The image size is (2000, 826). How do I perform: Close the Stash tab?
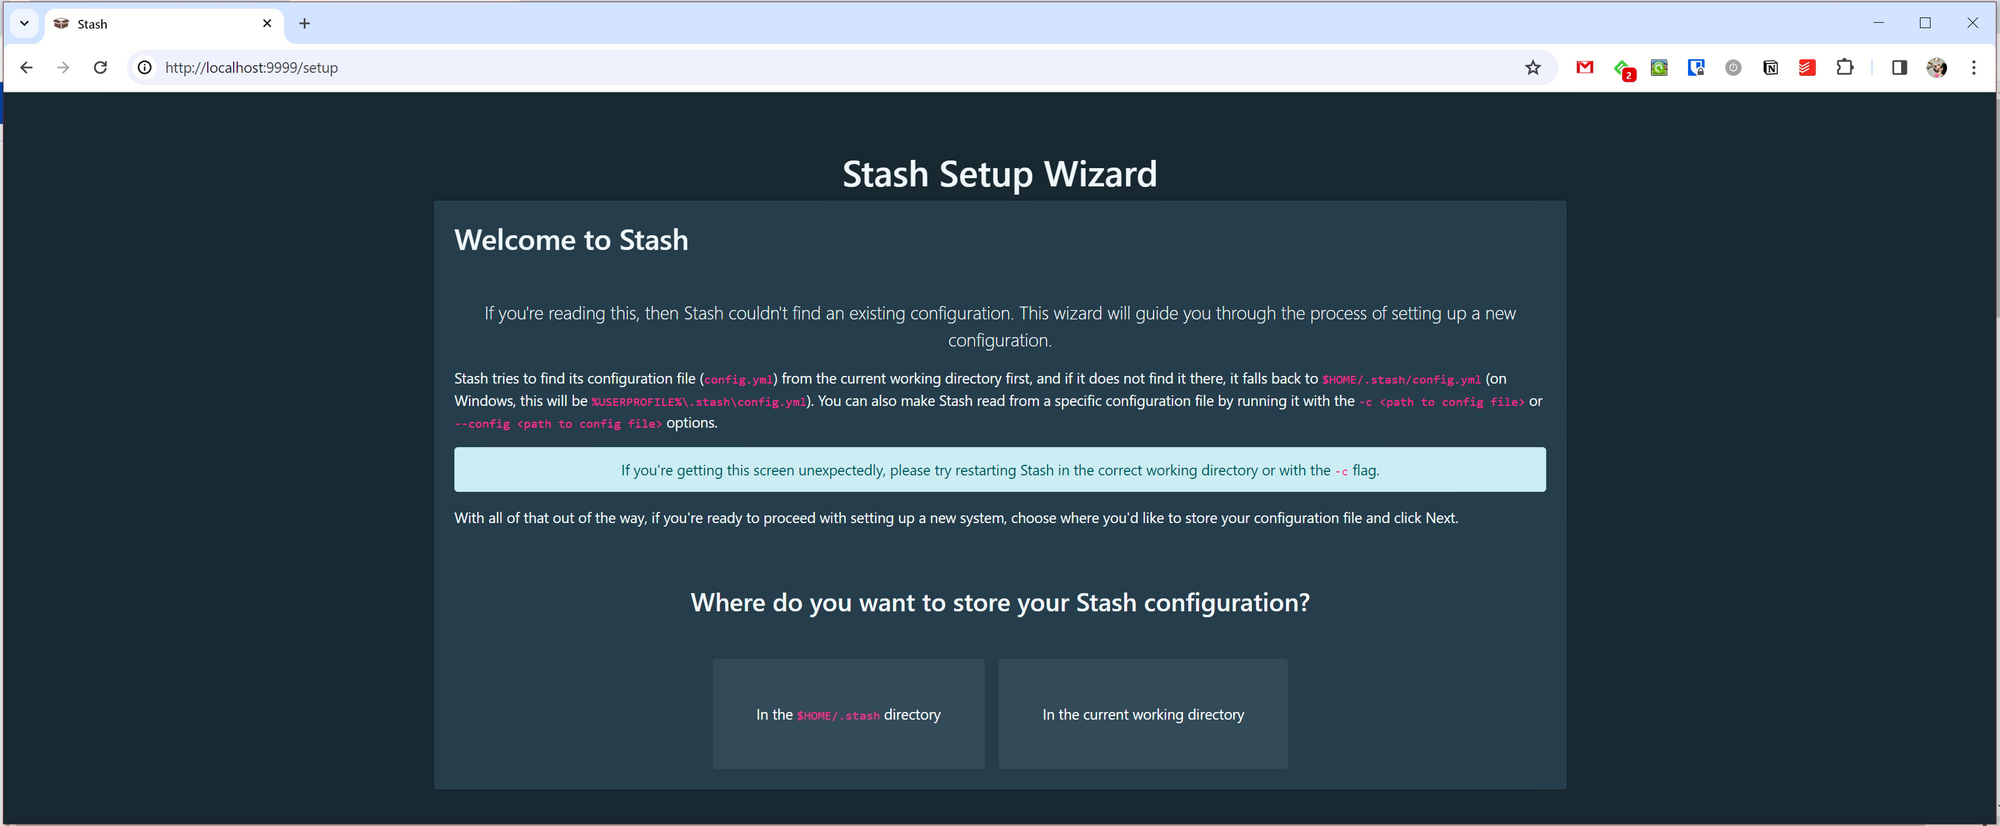pyautogui.click(x=267, y=23)
